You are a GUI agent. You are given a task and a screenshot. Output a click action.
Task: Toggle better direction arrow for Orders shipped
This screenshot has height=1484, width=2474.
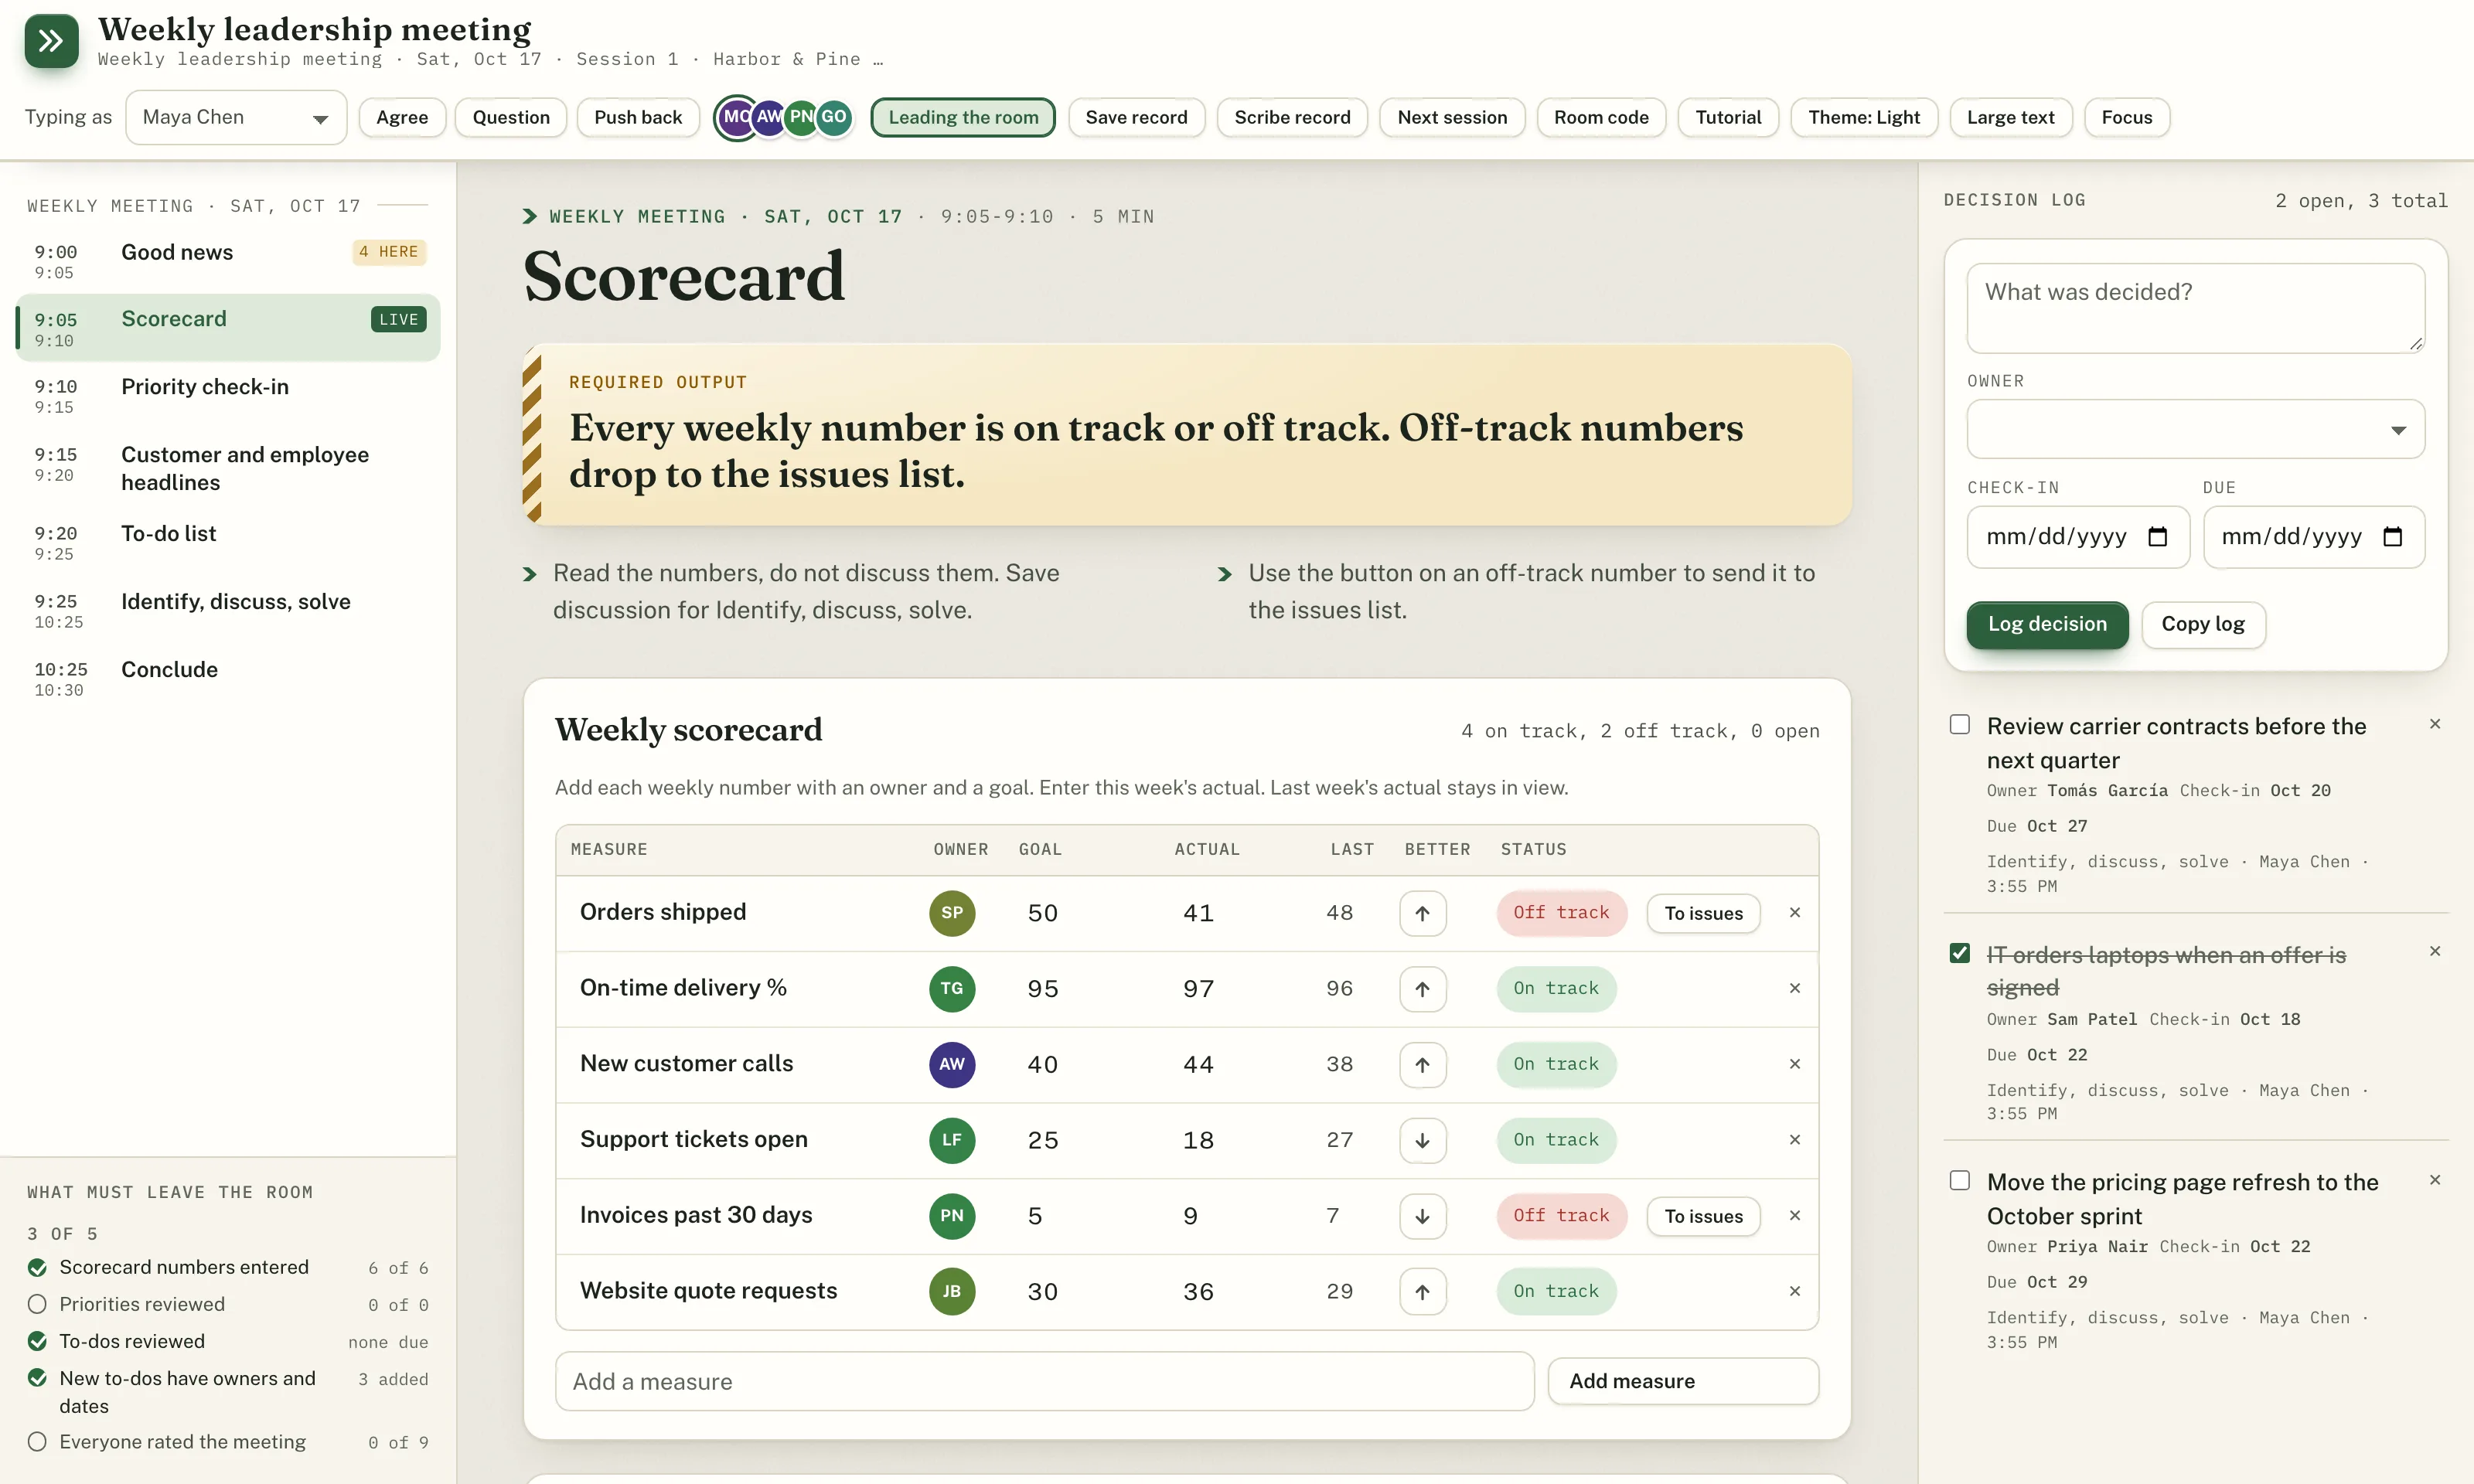pos(1422,913)
